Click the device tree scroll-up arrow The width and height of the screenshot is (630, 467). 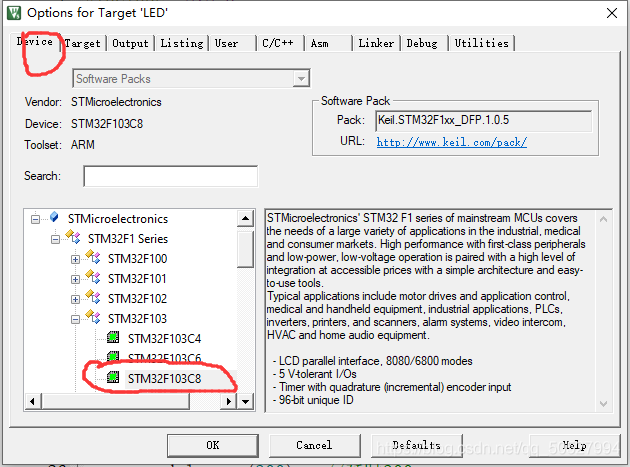tap(245, 219)
